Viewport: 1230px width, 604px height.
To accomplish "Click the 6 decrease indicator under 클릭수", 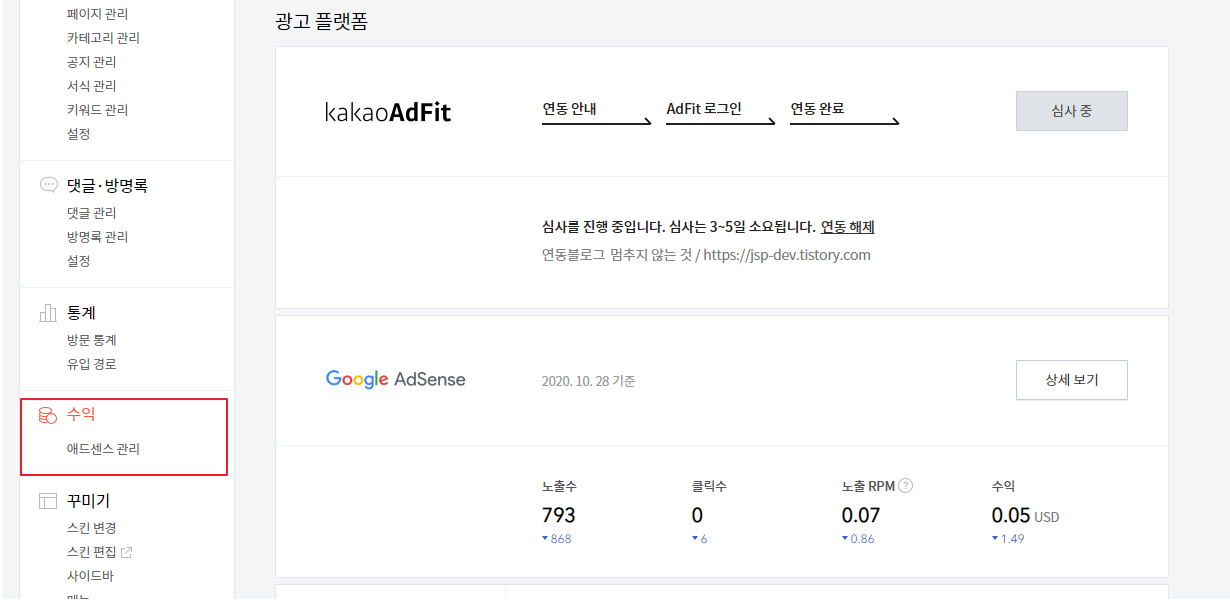I will click(699, 539).
